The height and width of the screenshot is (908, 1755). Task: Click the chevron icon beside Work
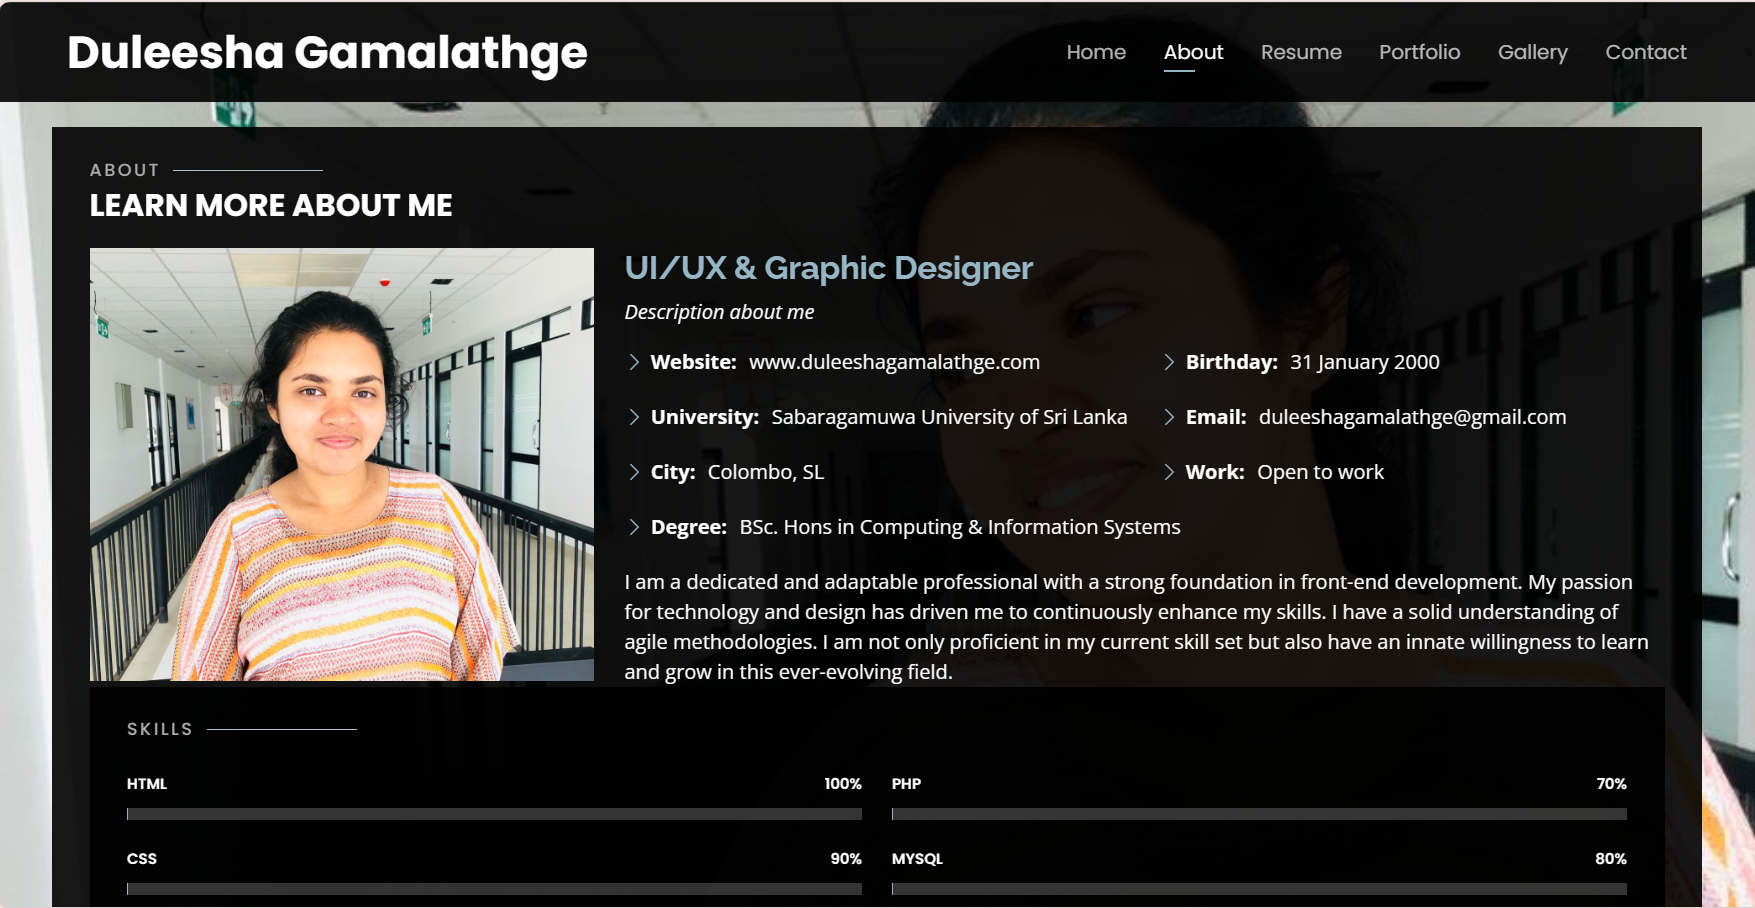(x=1169, y=472)
